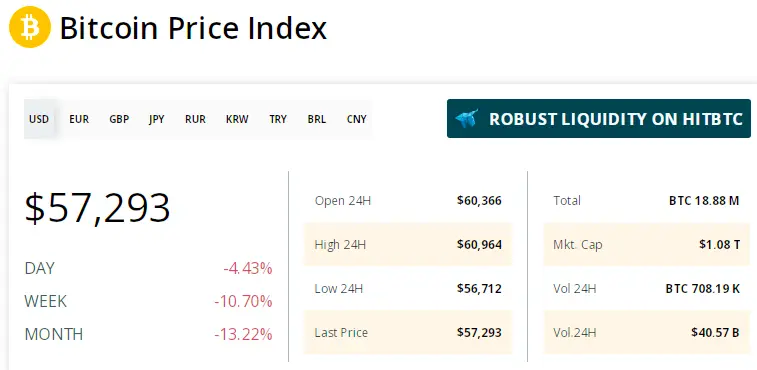Switch to EUR currency tab
The height and width of the screenshot is (370, 757).
pyautogui.click(x=79, y=119)
